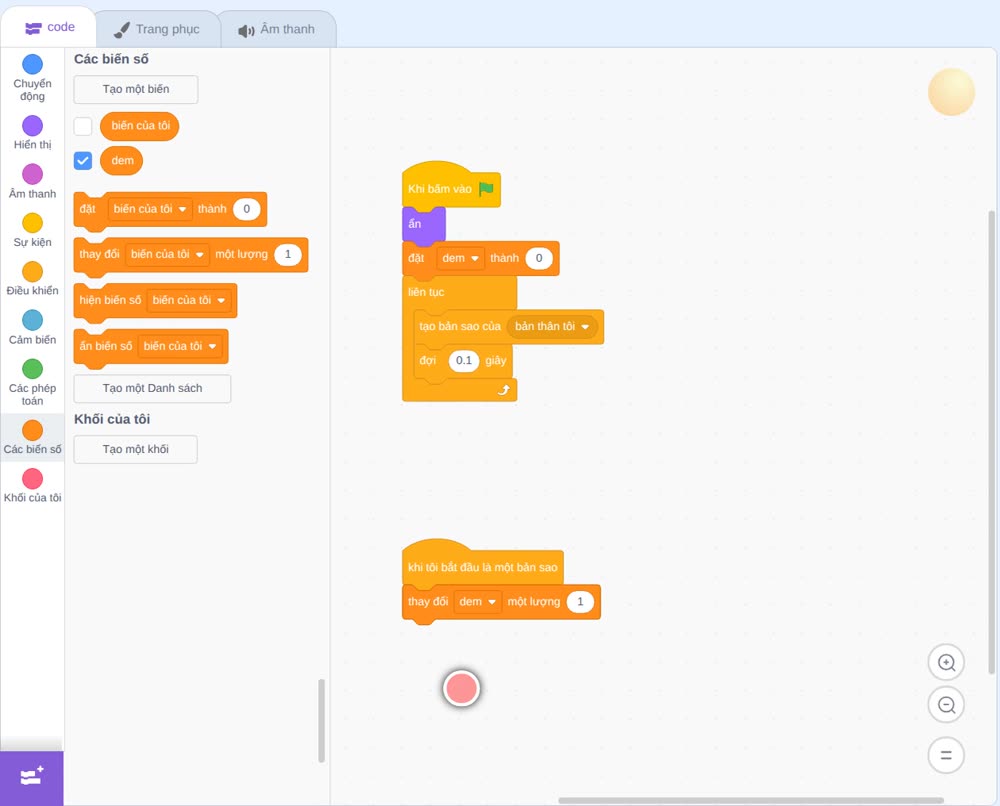
Task: Click the add extension button
Action: [x=32, y=778]
